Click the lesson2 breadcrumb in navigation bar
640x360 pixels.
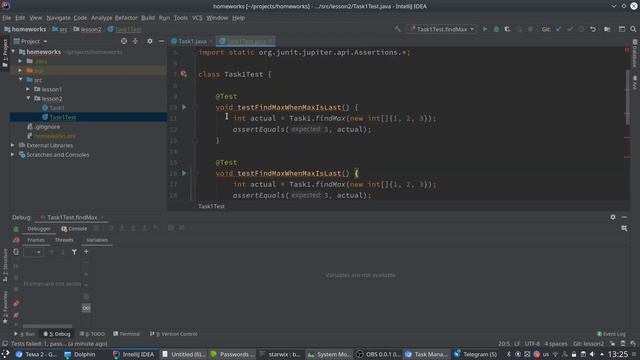87,29
